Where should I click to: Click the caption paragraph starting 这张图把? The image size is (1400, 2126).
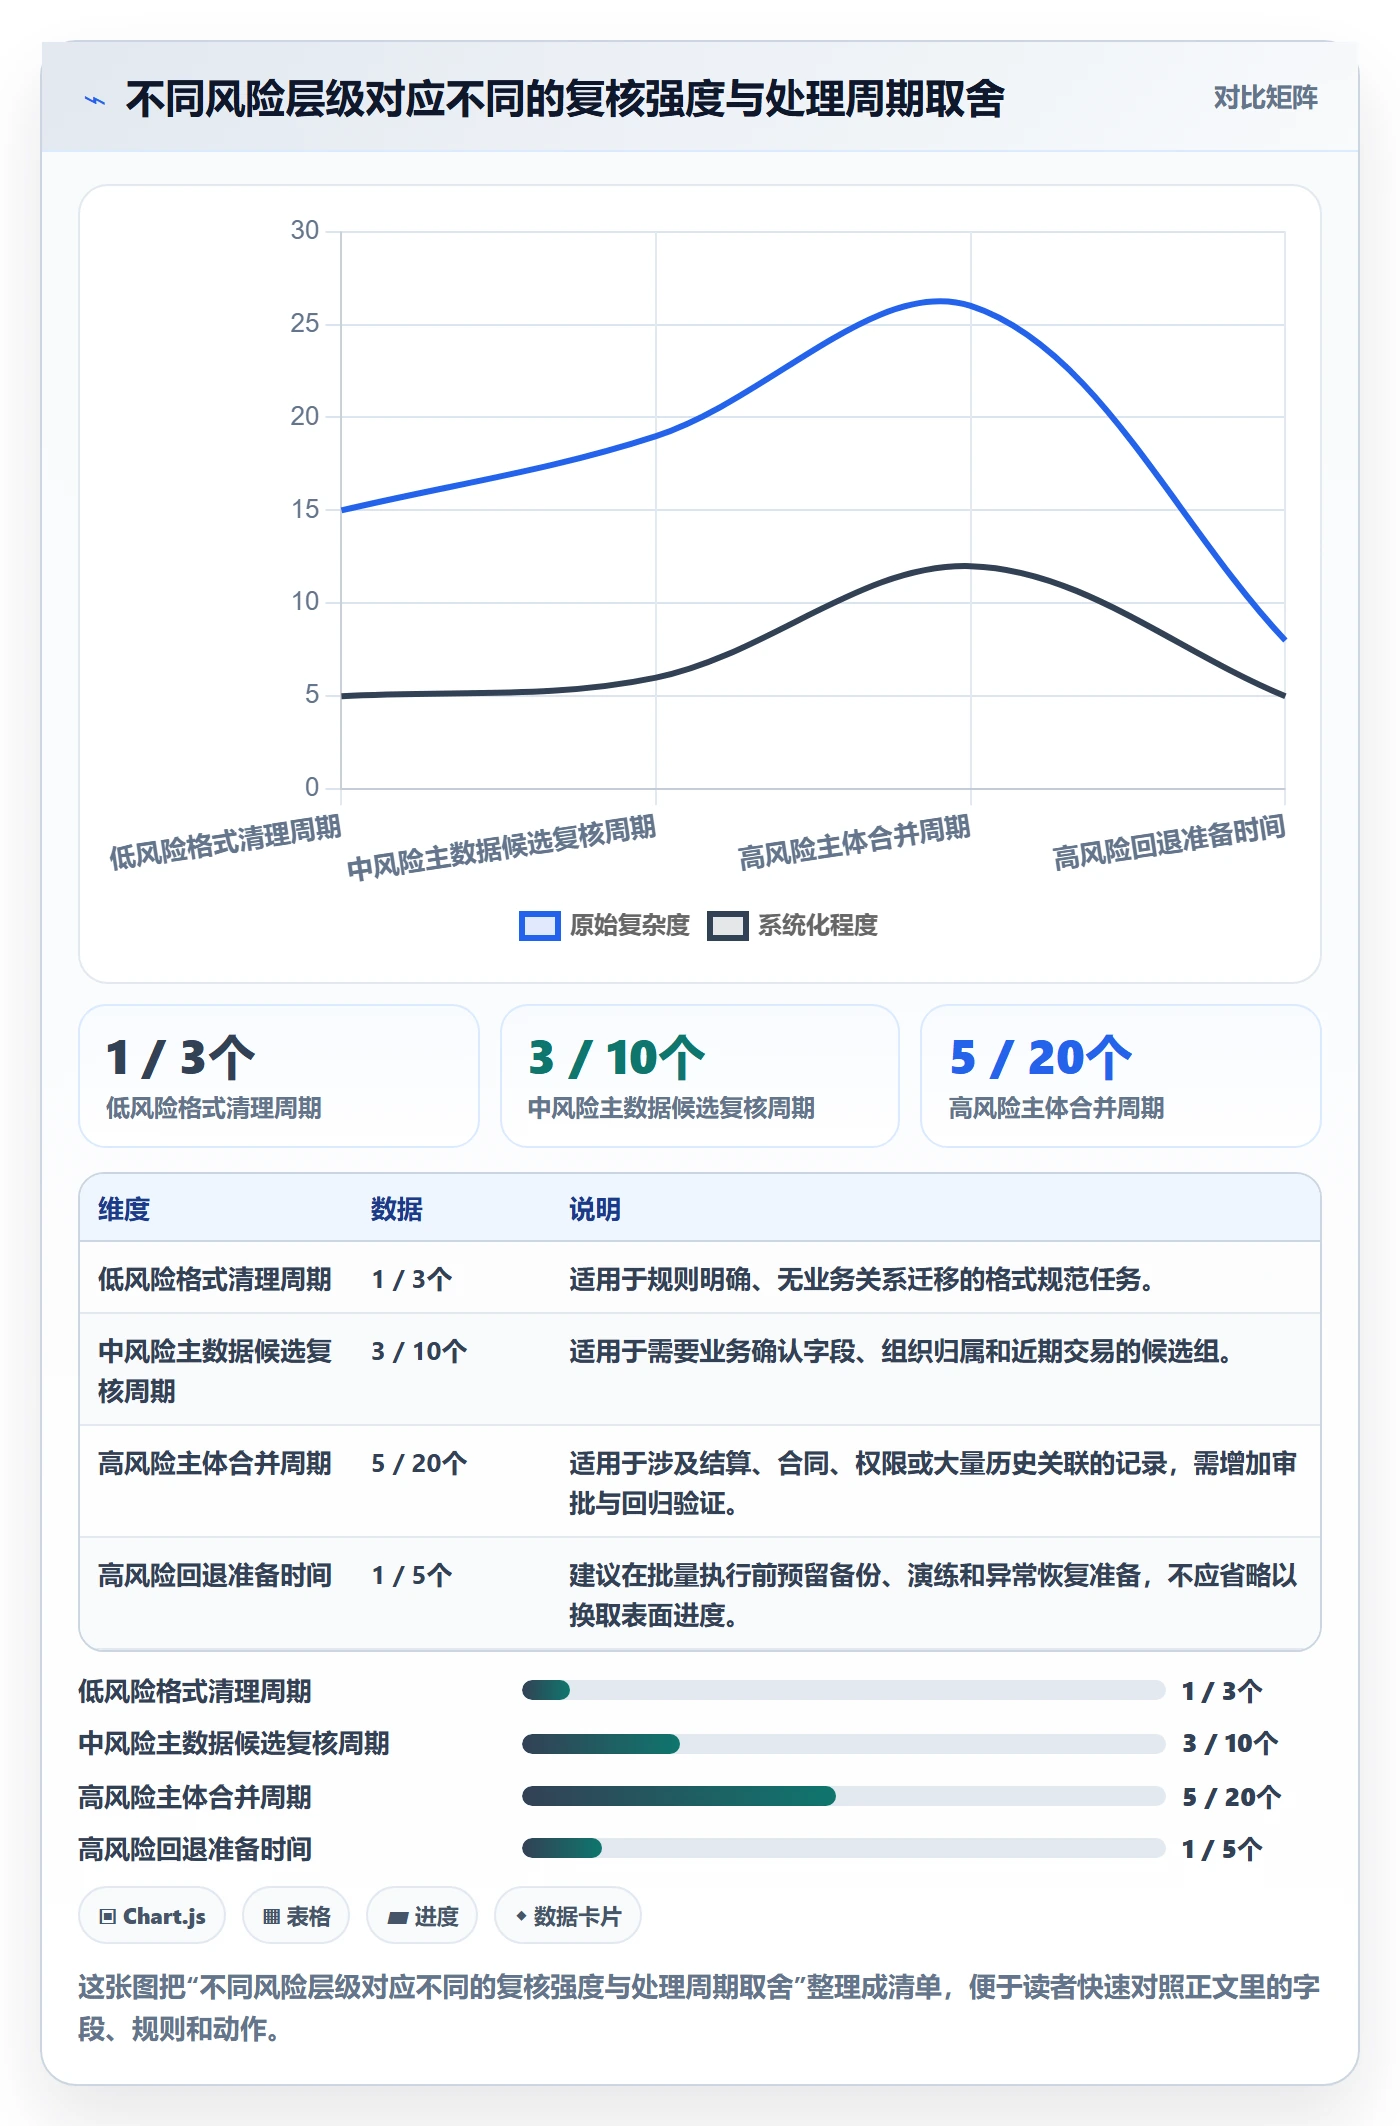[x=699, y=2007]
